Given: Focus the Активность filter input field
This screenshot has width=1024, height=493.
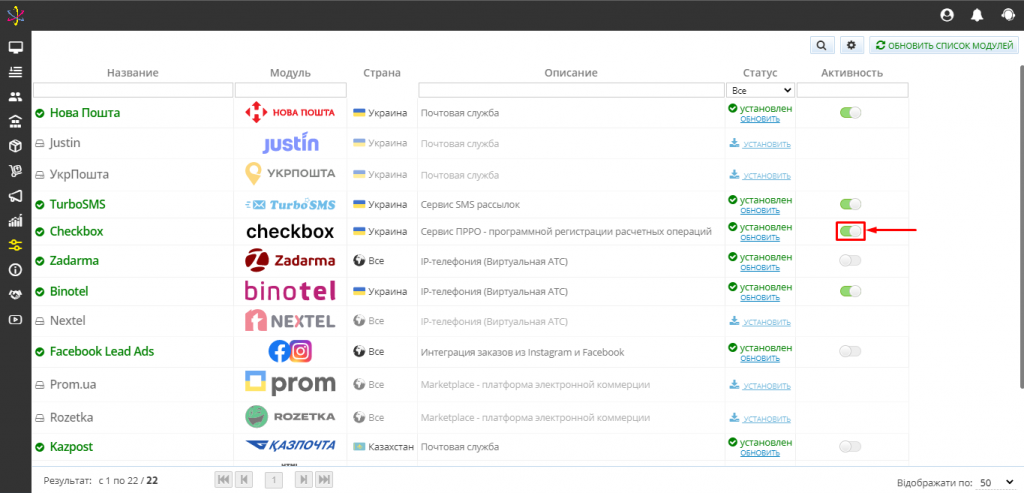Looking at the screenshot, I should pyautogui.click(x=852, y=89).
